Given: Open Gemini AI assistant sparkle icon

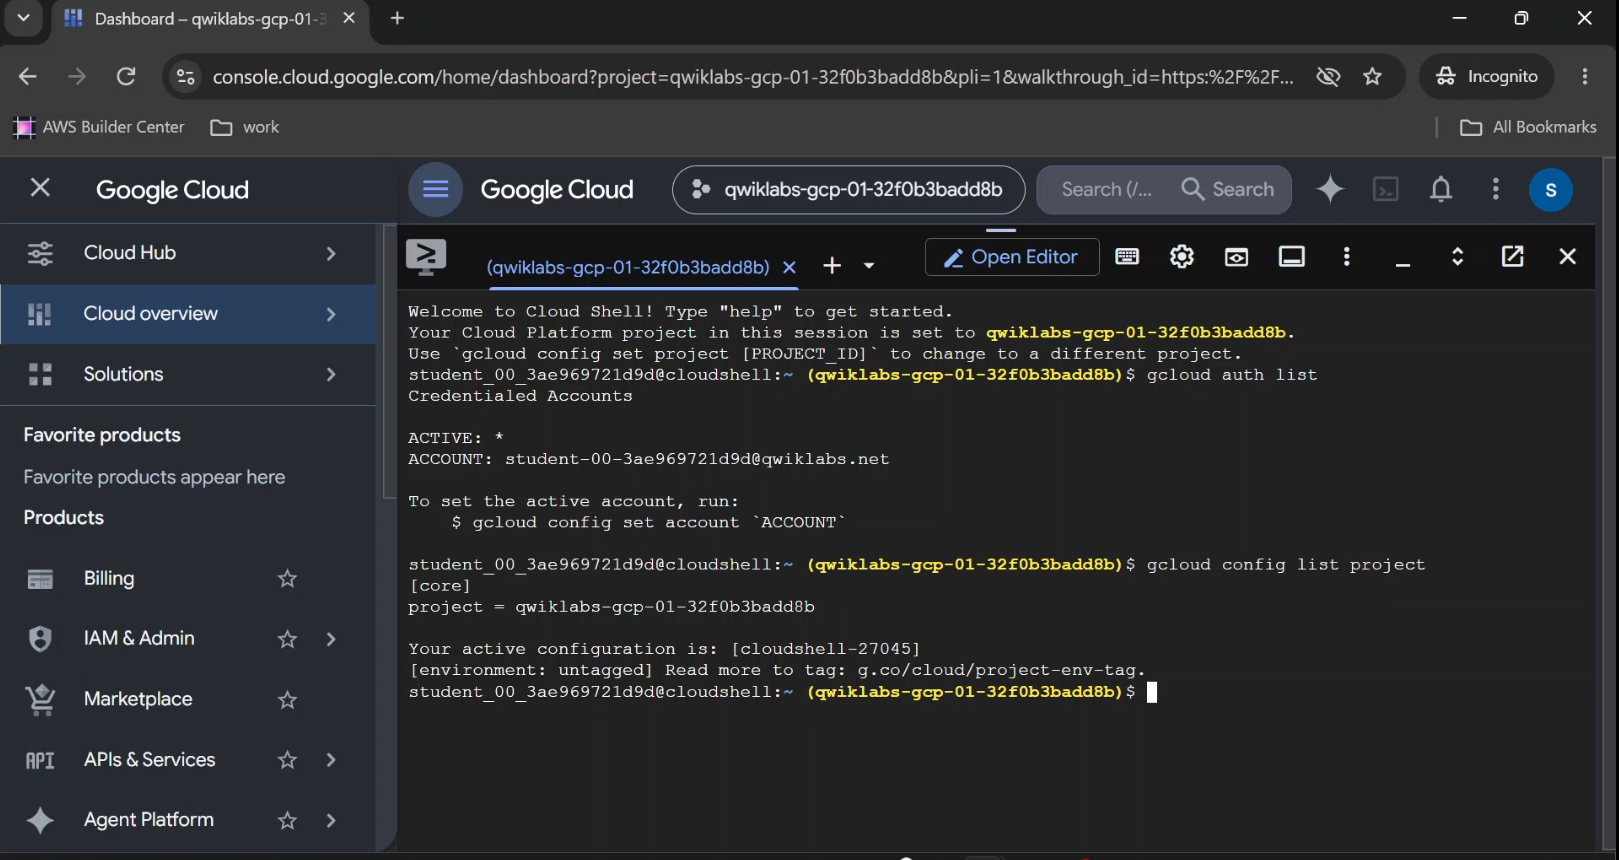Looking at the screenshot, I should pos(1330,189).
